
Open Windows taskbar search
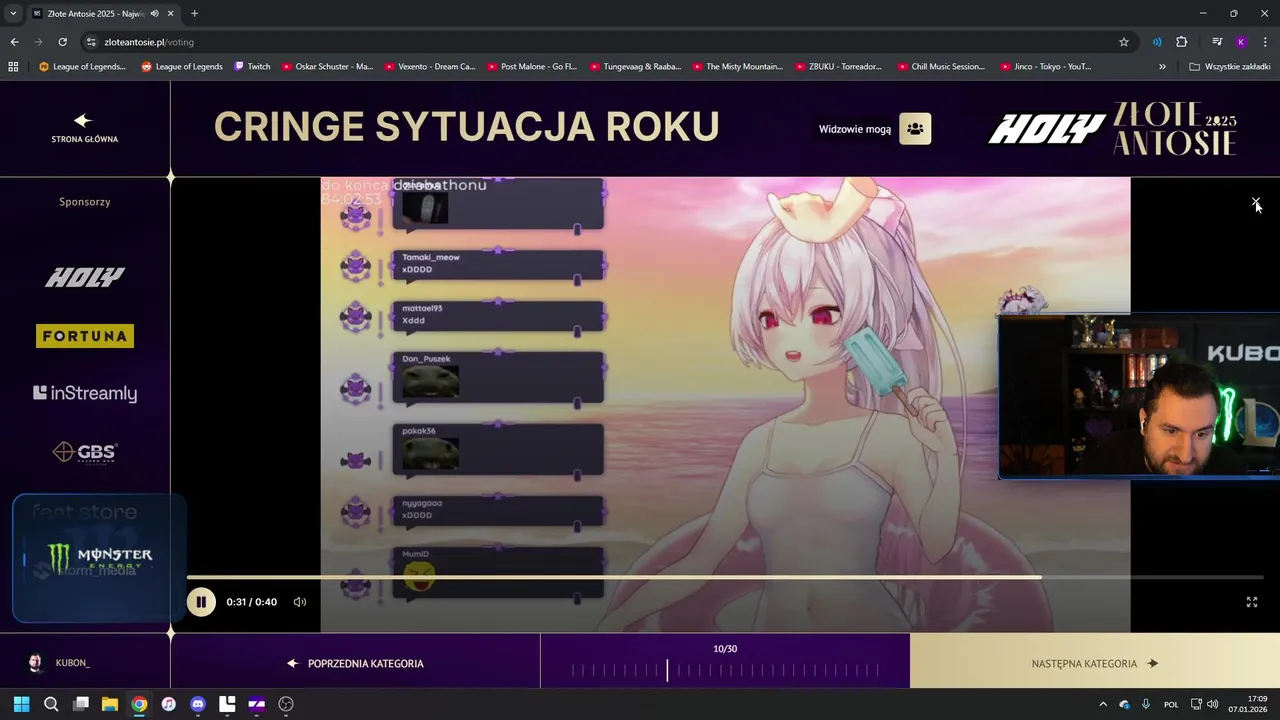pos(51,704)
